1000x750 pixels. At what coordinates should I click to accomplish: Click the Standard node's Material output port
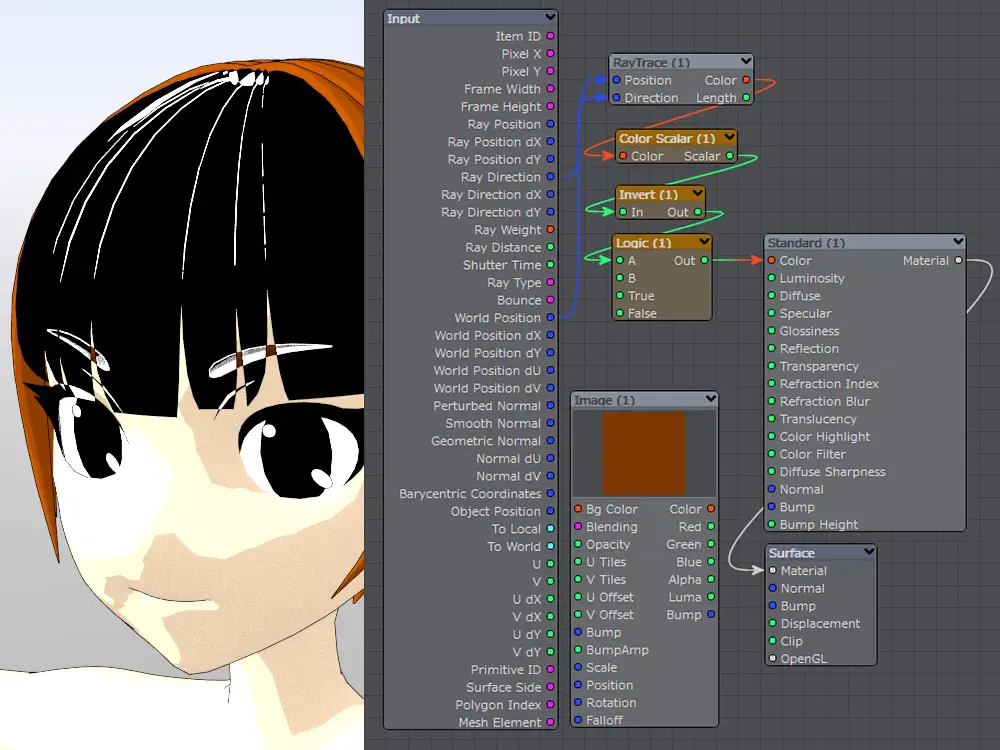pos(957,261)
